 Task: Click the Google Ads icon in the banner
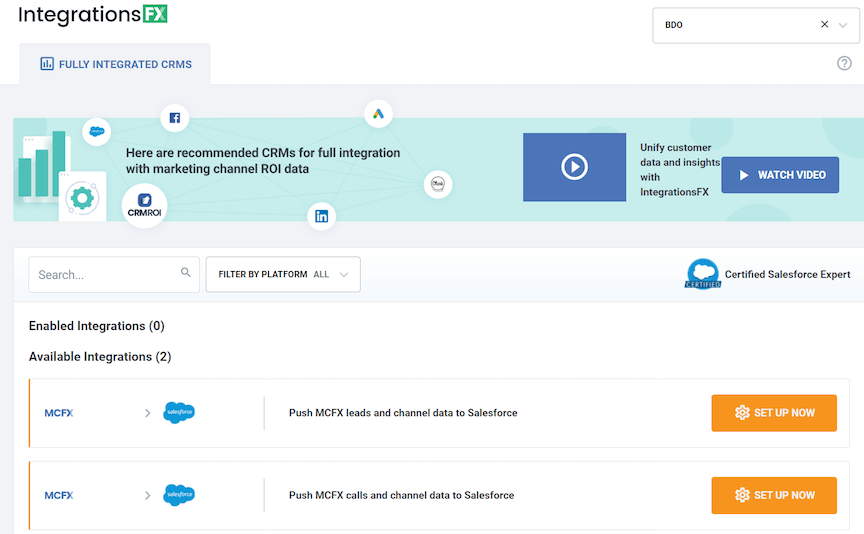click(379, 114)
